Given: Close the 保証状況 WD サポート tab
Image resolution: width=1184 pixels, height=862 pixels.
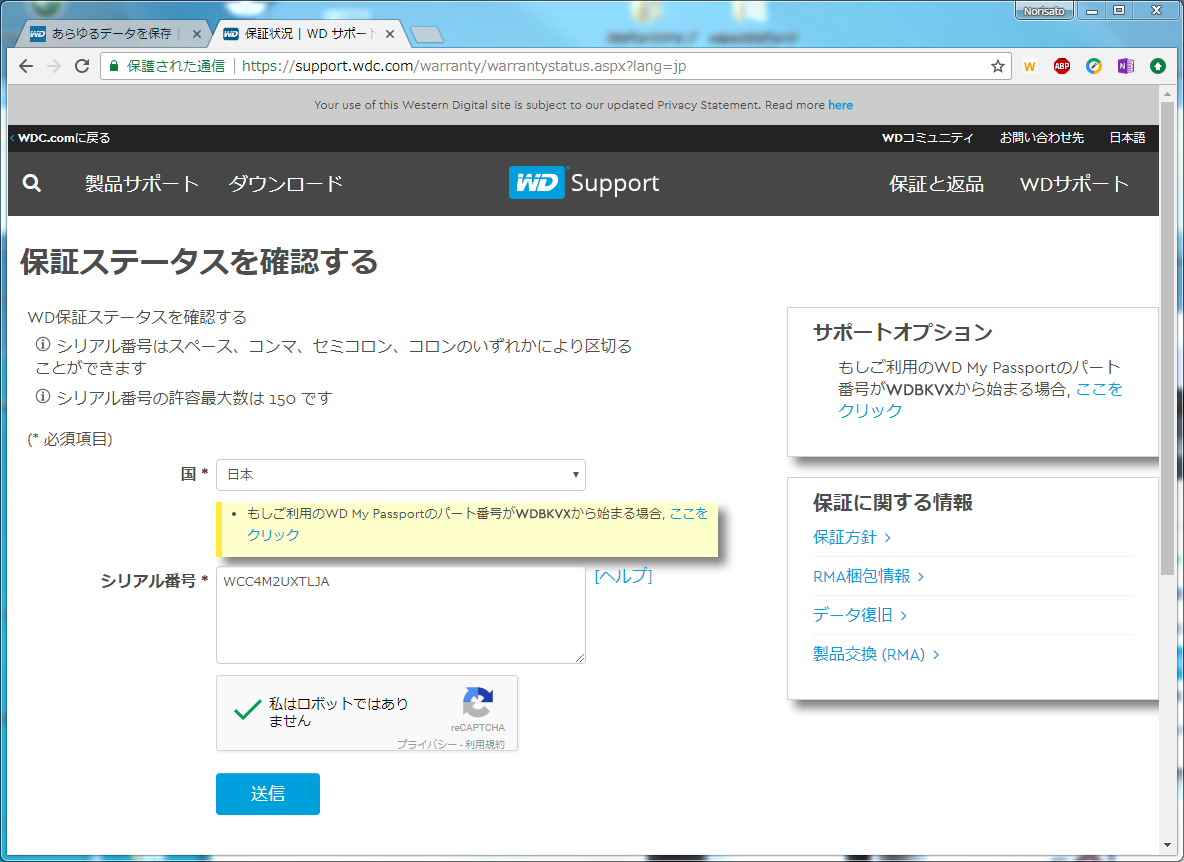Looking at the screenshot, I should point(390,34).
